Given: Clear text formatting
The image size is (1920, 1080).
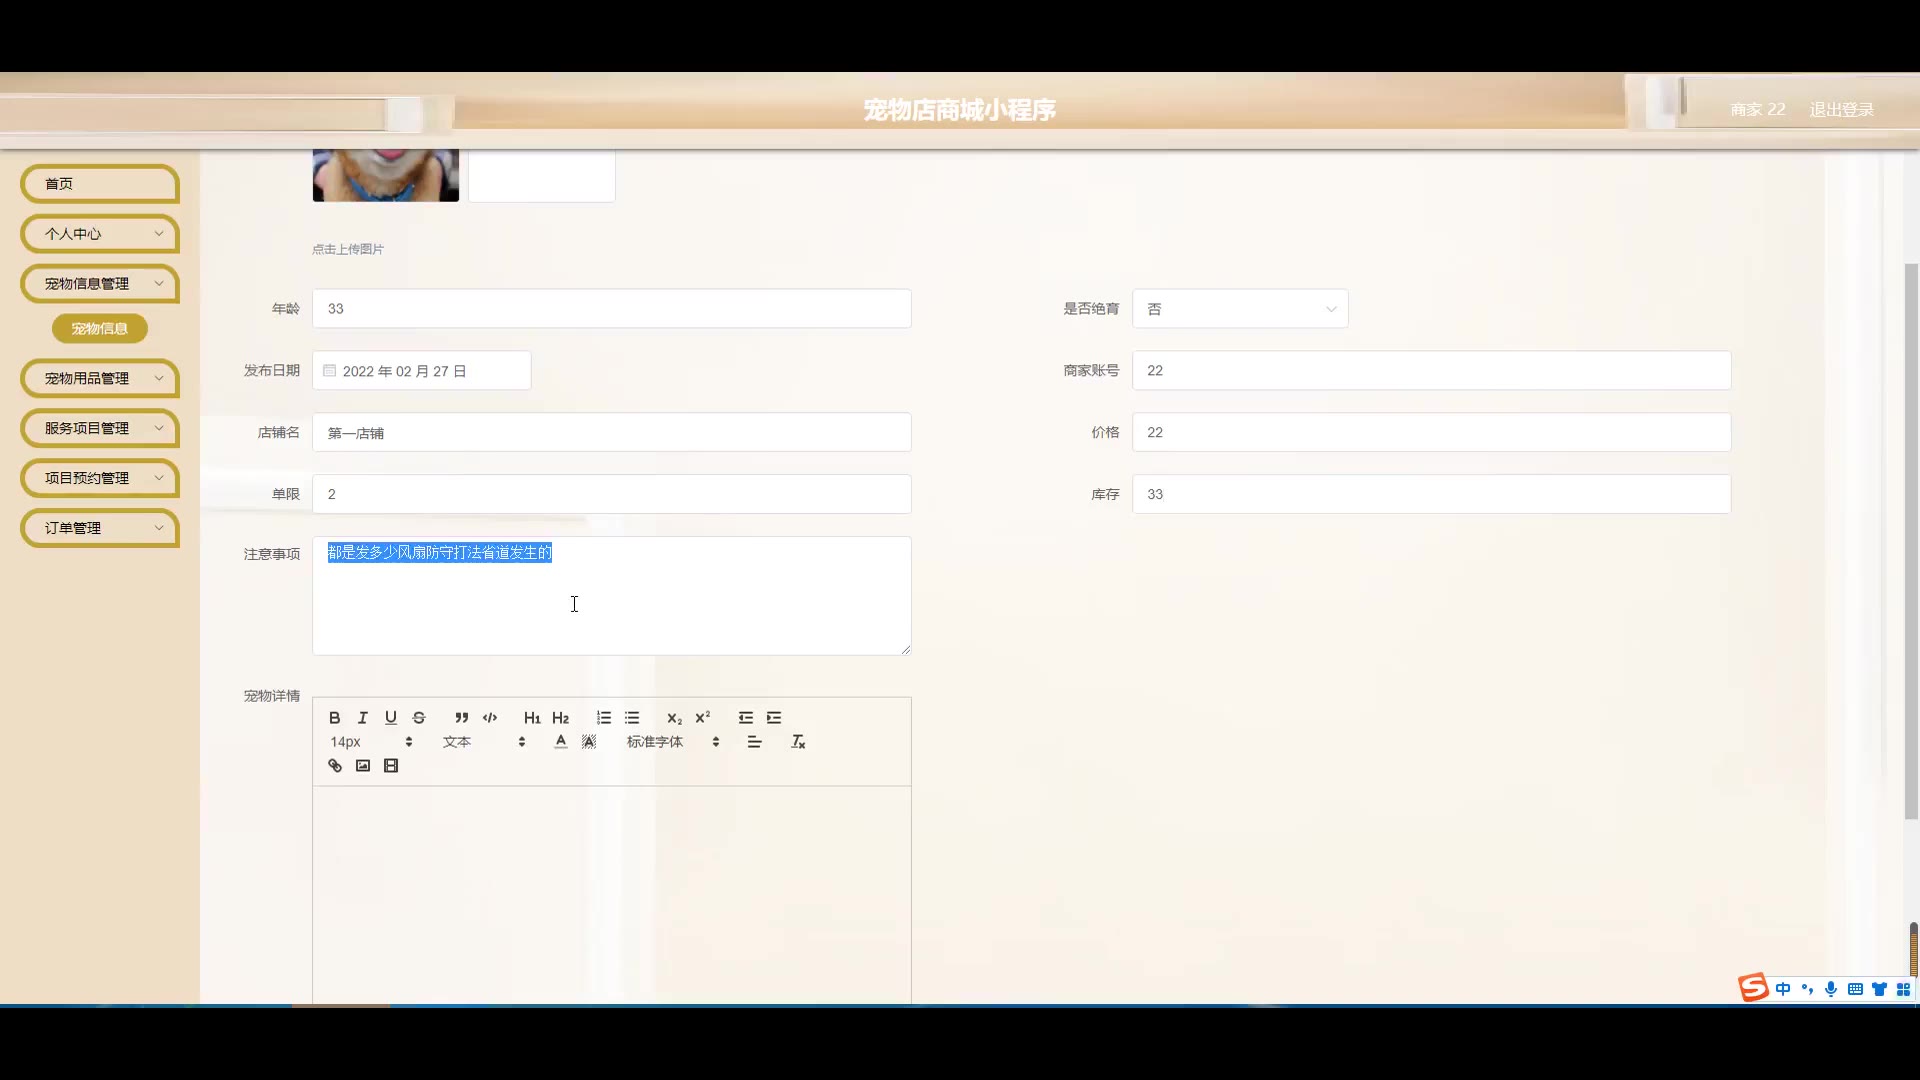Looking at the screenshot, I should pos(798,742).
